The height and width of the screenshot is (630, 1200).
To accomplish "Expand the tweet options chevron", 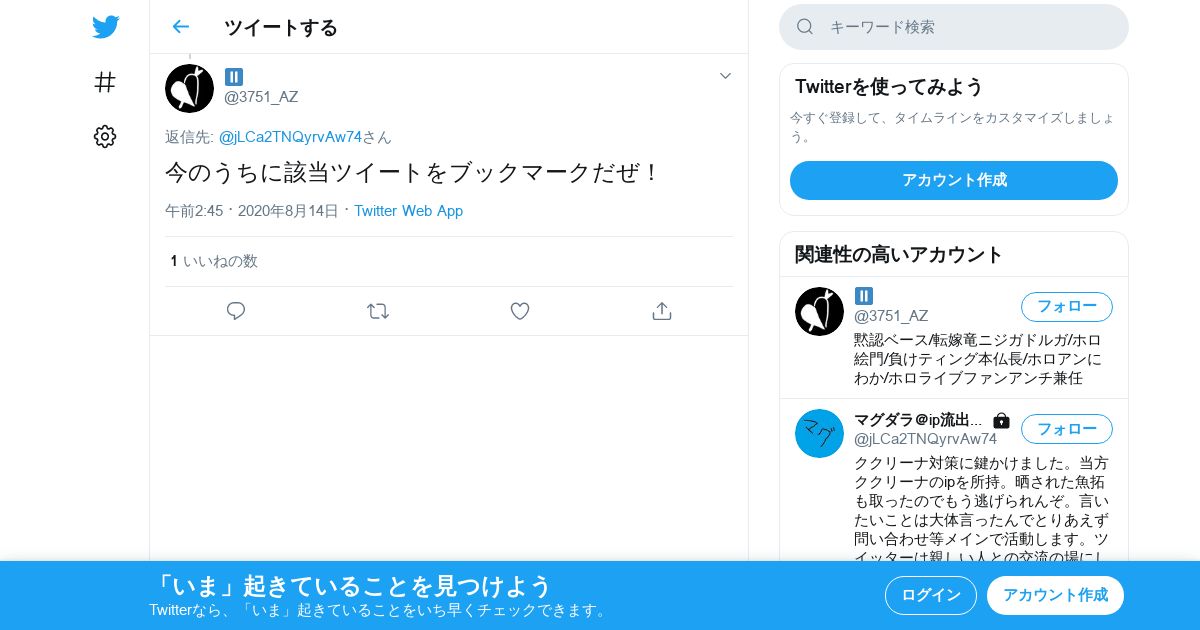I will [x=726, y=76].
